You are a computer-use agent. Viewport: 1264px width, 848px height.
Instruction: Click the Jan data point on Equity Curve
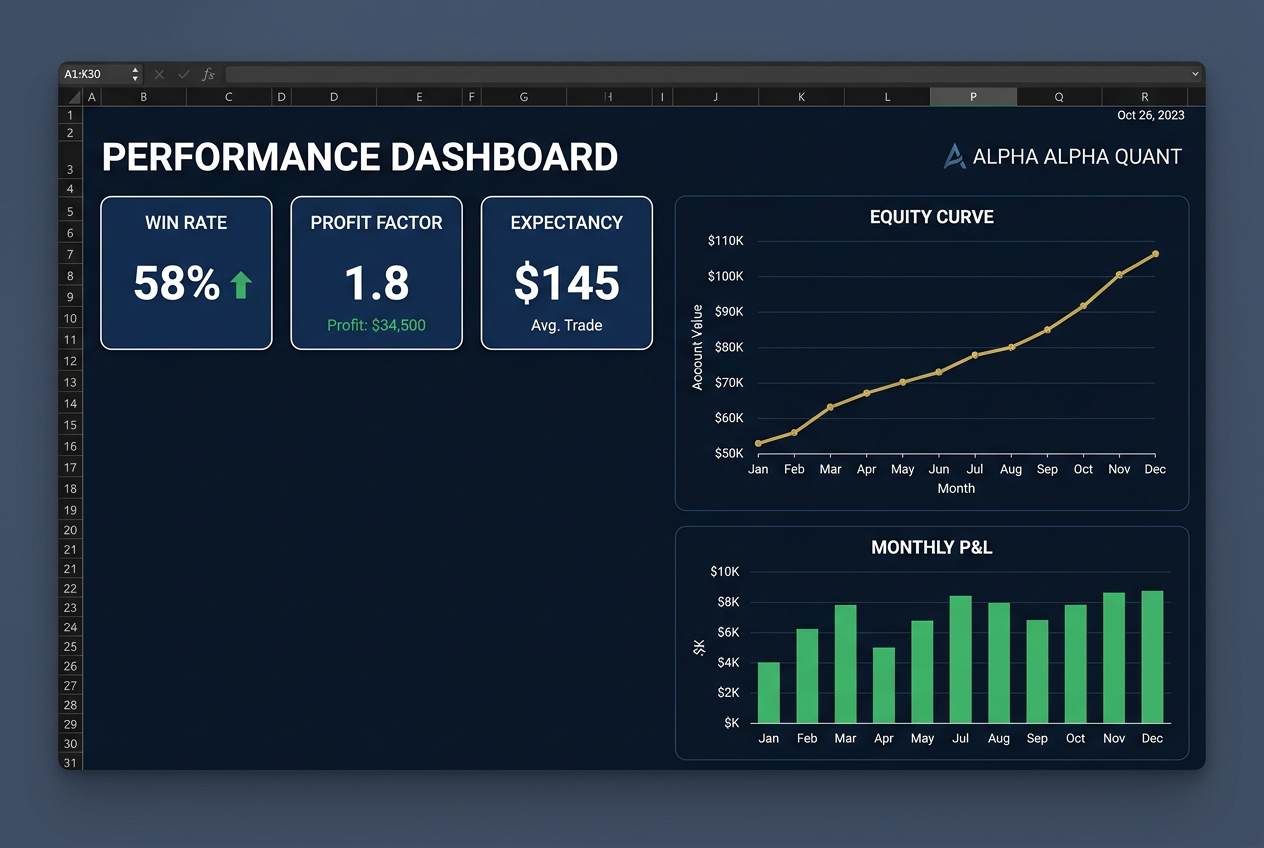(758, 443)
